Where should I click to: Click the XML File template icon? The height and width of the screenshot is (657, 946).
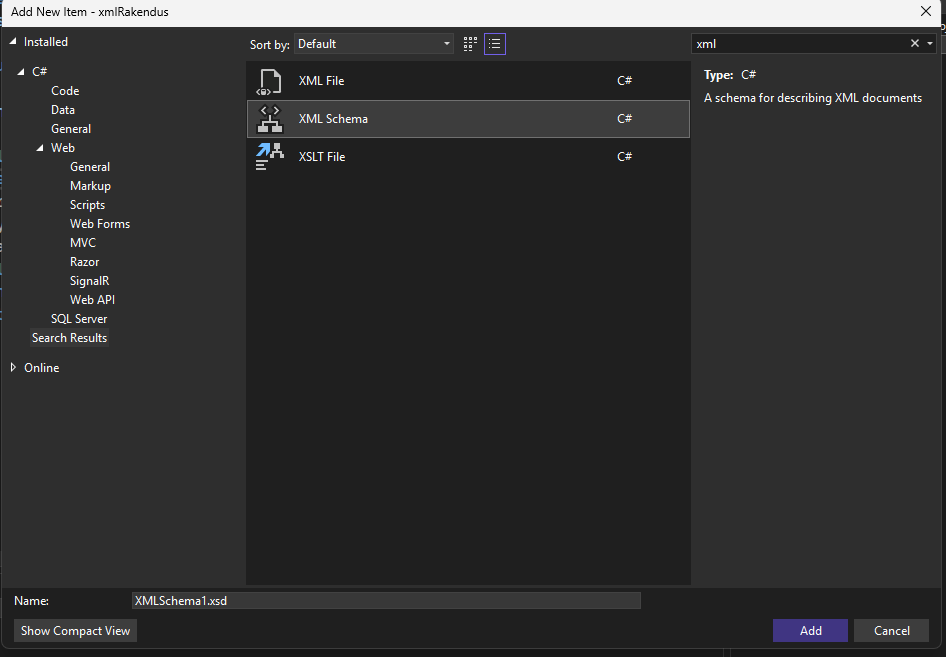point(269,81)
